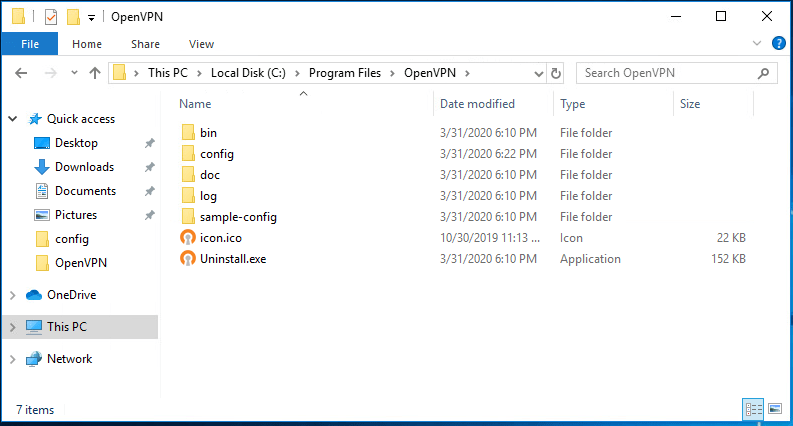Switch to Large icons view button
The height and width of the screenshot is (426, 793).
pyautogui.click(x=775, y=409)
